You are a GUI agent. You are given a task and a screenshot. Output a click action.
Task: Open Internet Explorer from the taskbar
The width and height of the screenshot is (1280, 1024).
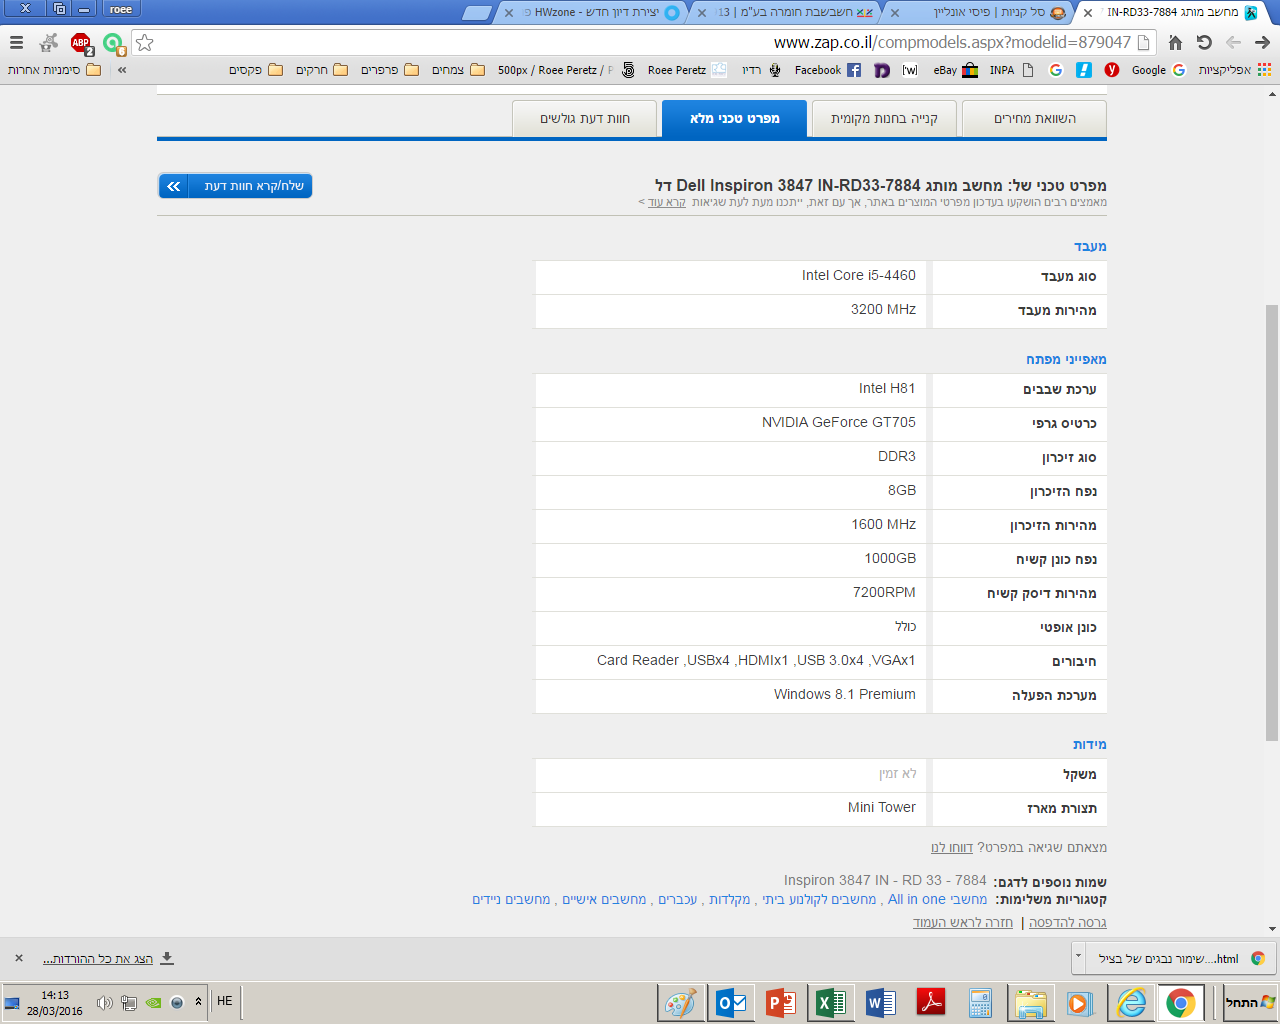(1131, 1003)
